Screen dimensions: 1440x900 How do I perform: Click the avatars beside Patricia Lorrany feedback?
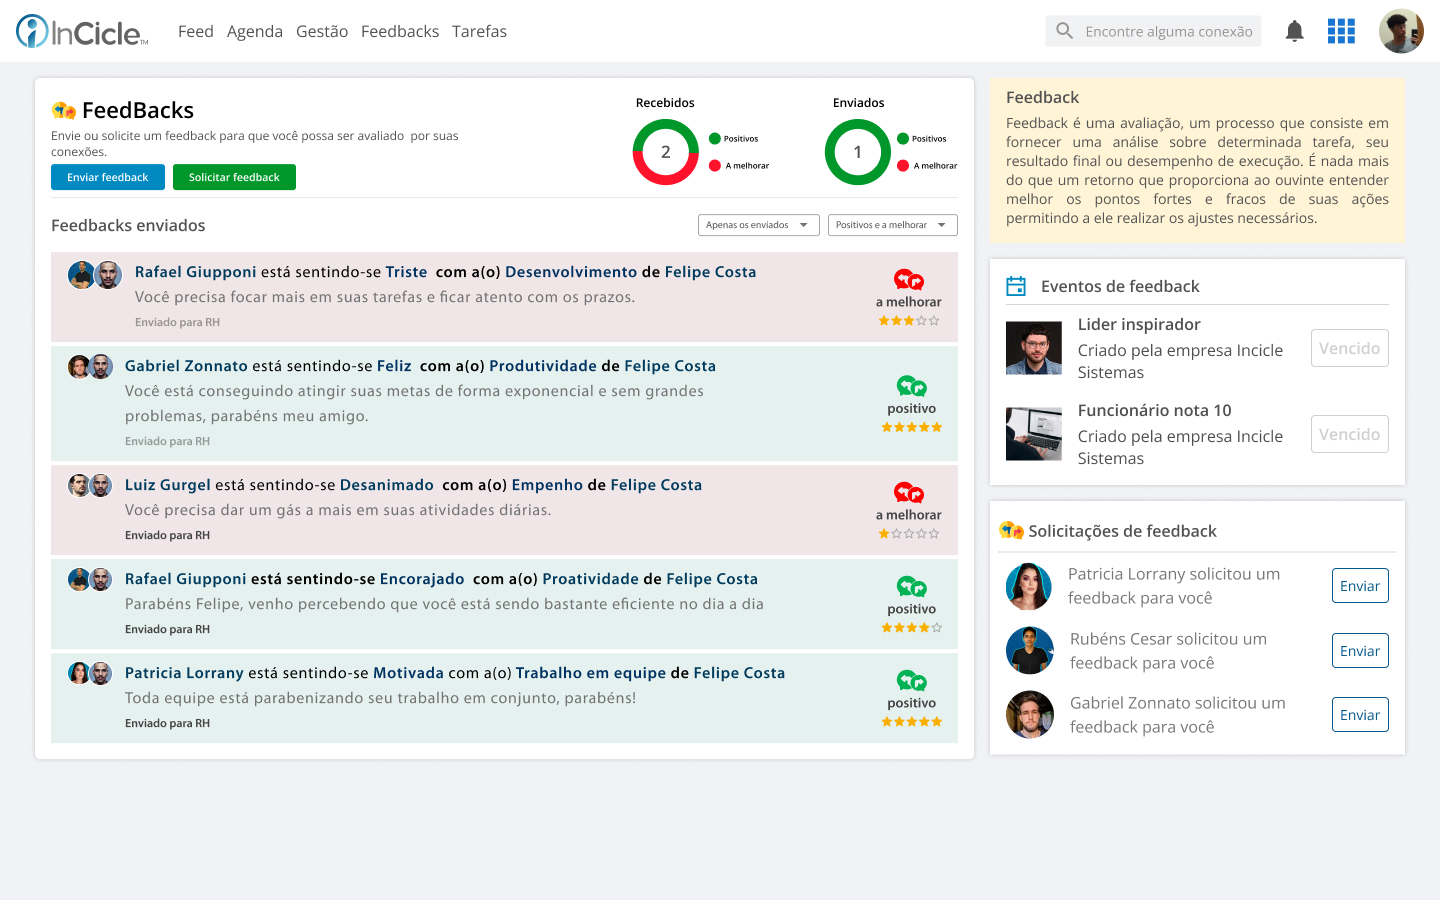[x=90, y=674]
